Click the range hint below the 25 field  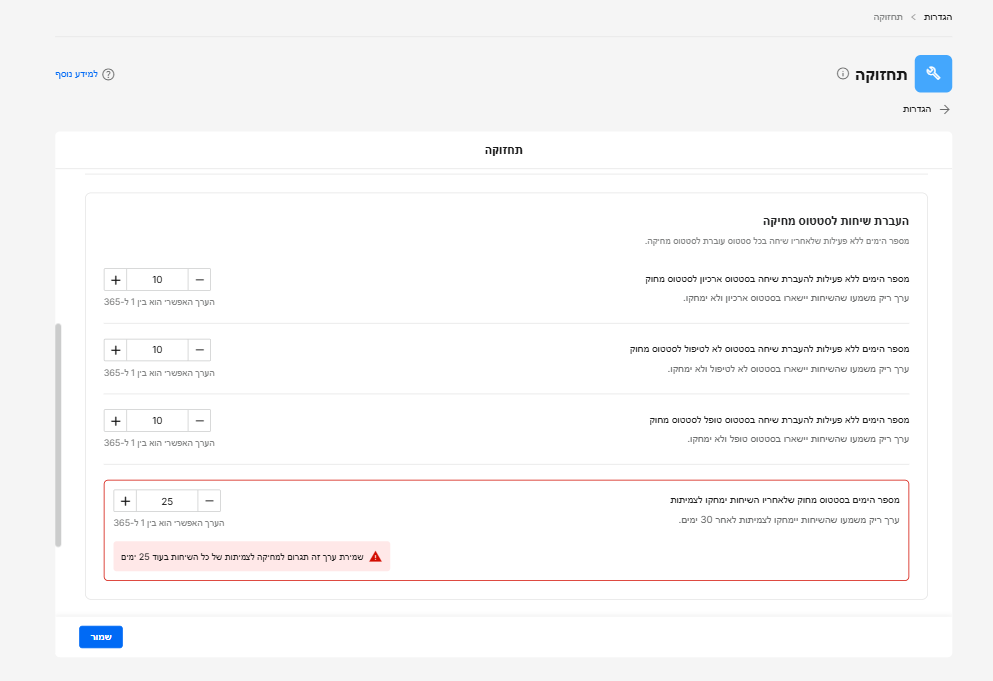(169, 523)
